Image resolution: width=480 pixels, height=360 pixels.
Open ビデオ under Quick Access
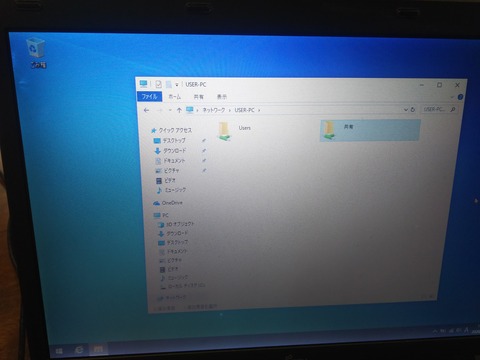coord(166,180)
